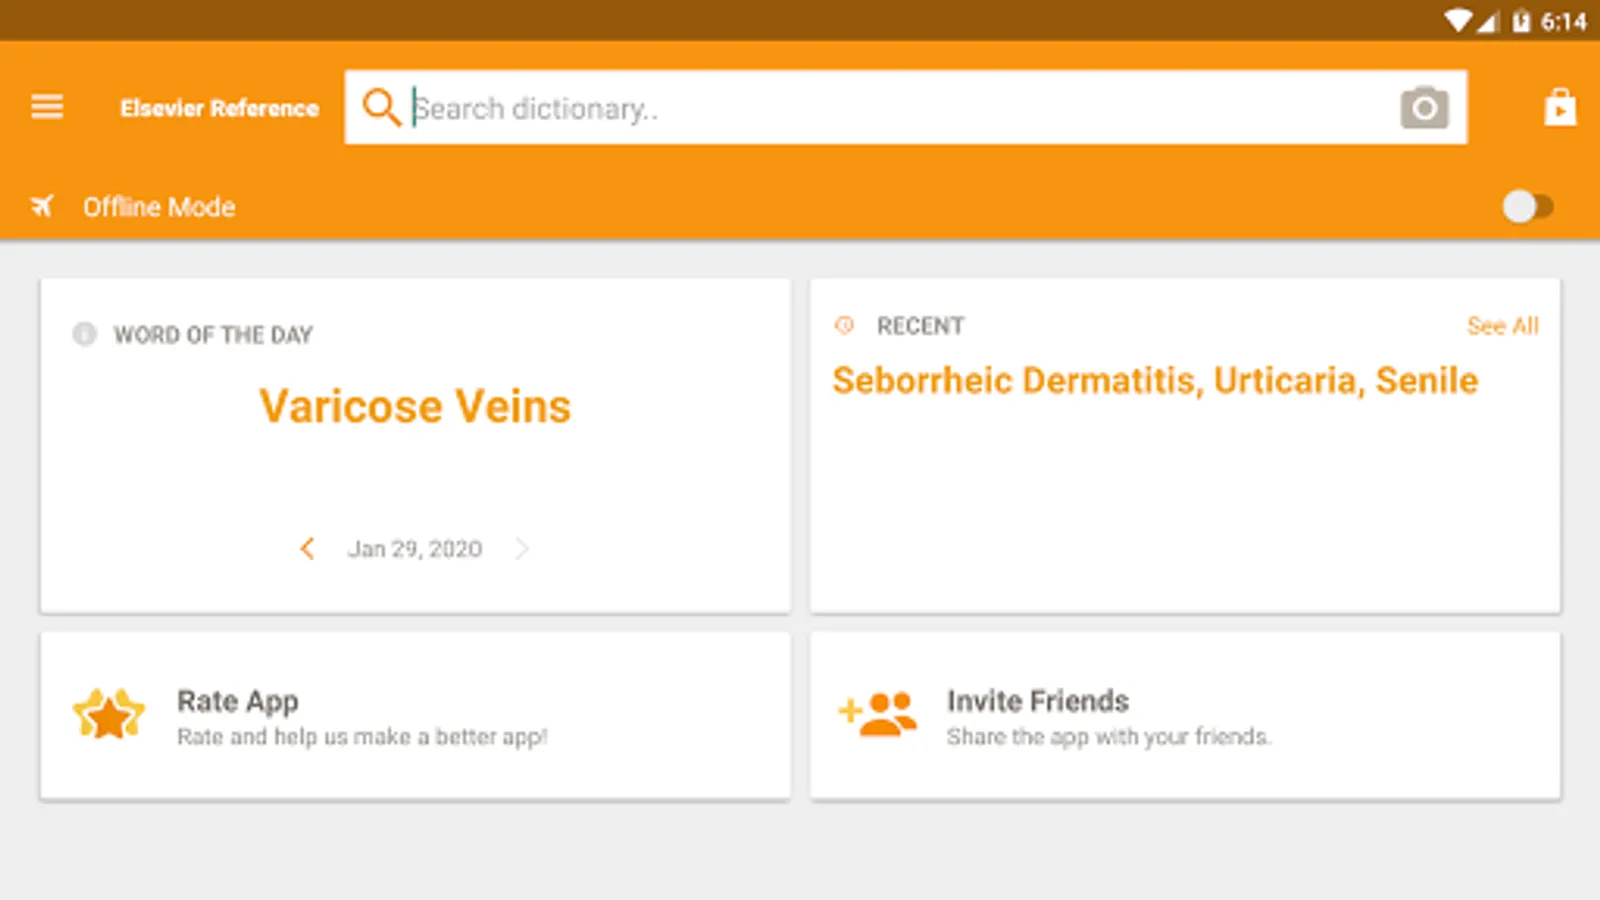Open the hamburger navigation menu
1600x900 pixels.
(x=47, y=106)
